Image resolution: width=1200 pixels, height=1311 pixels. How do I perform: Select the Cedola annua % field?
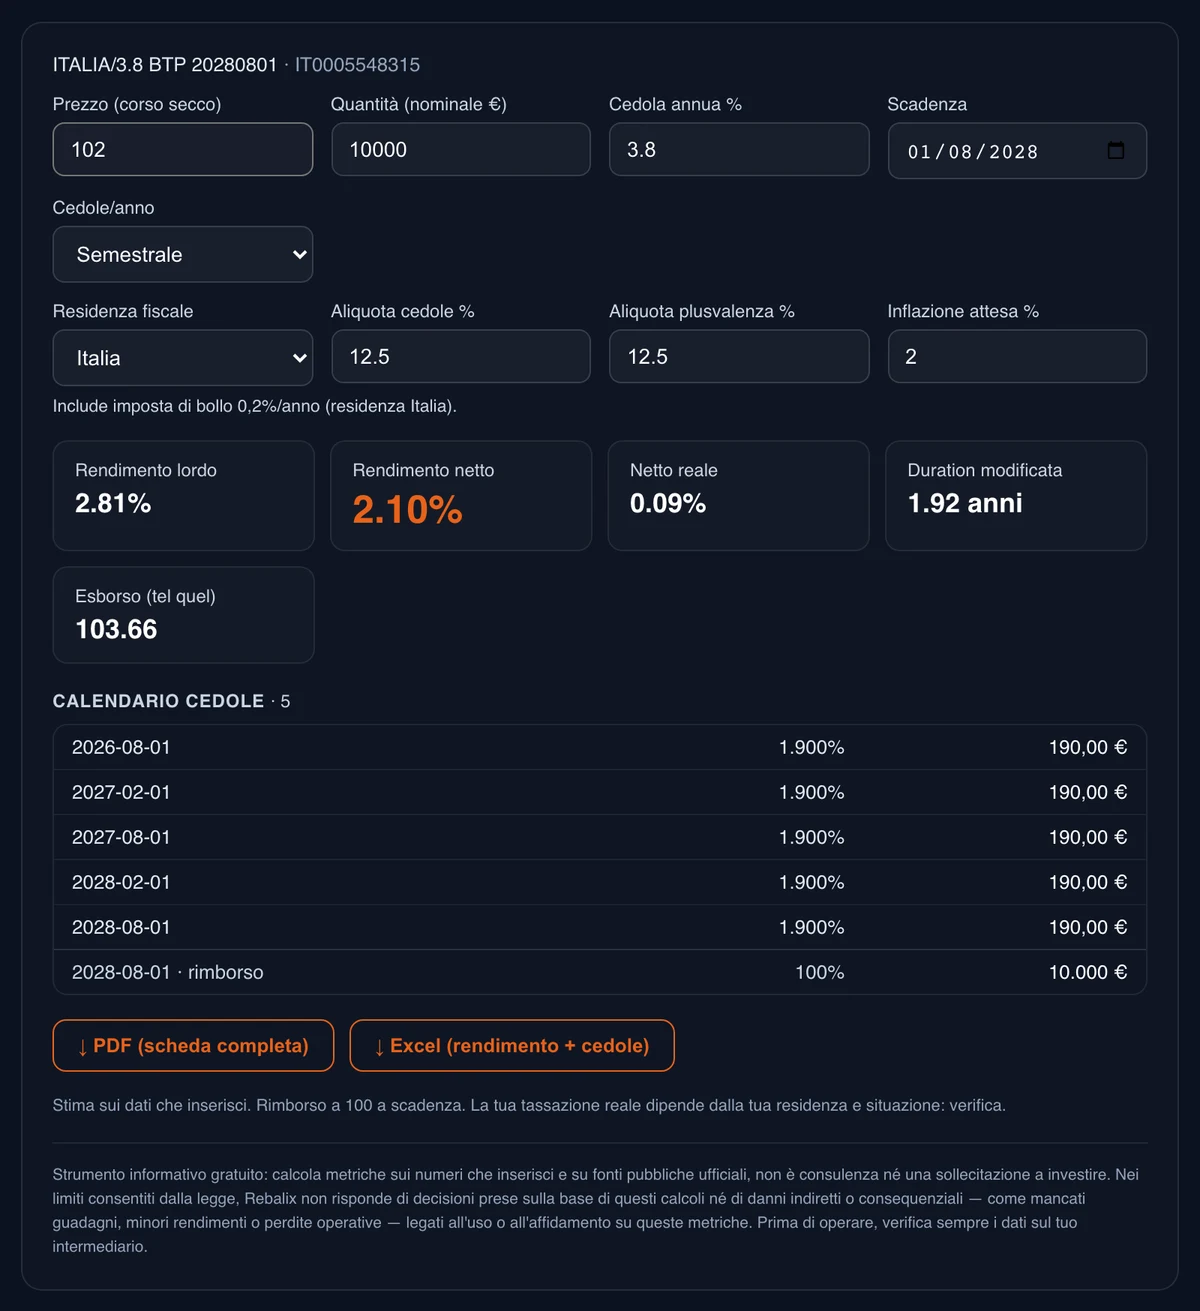pyautogui.click(x=739, y=149)
